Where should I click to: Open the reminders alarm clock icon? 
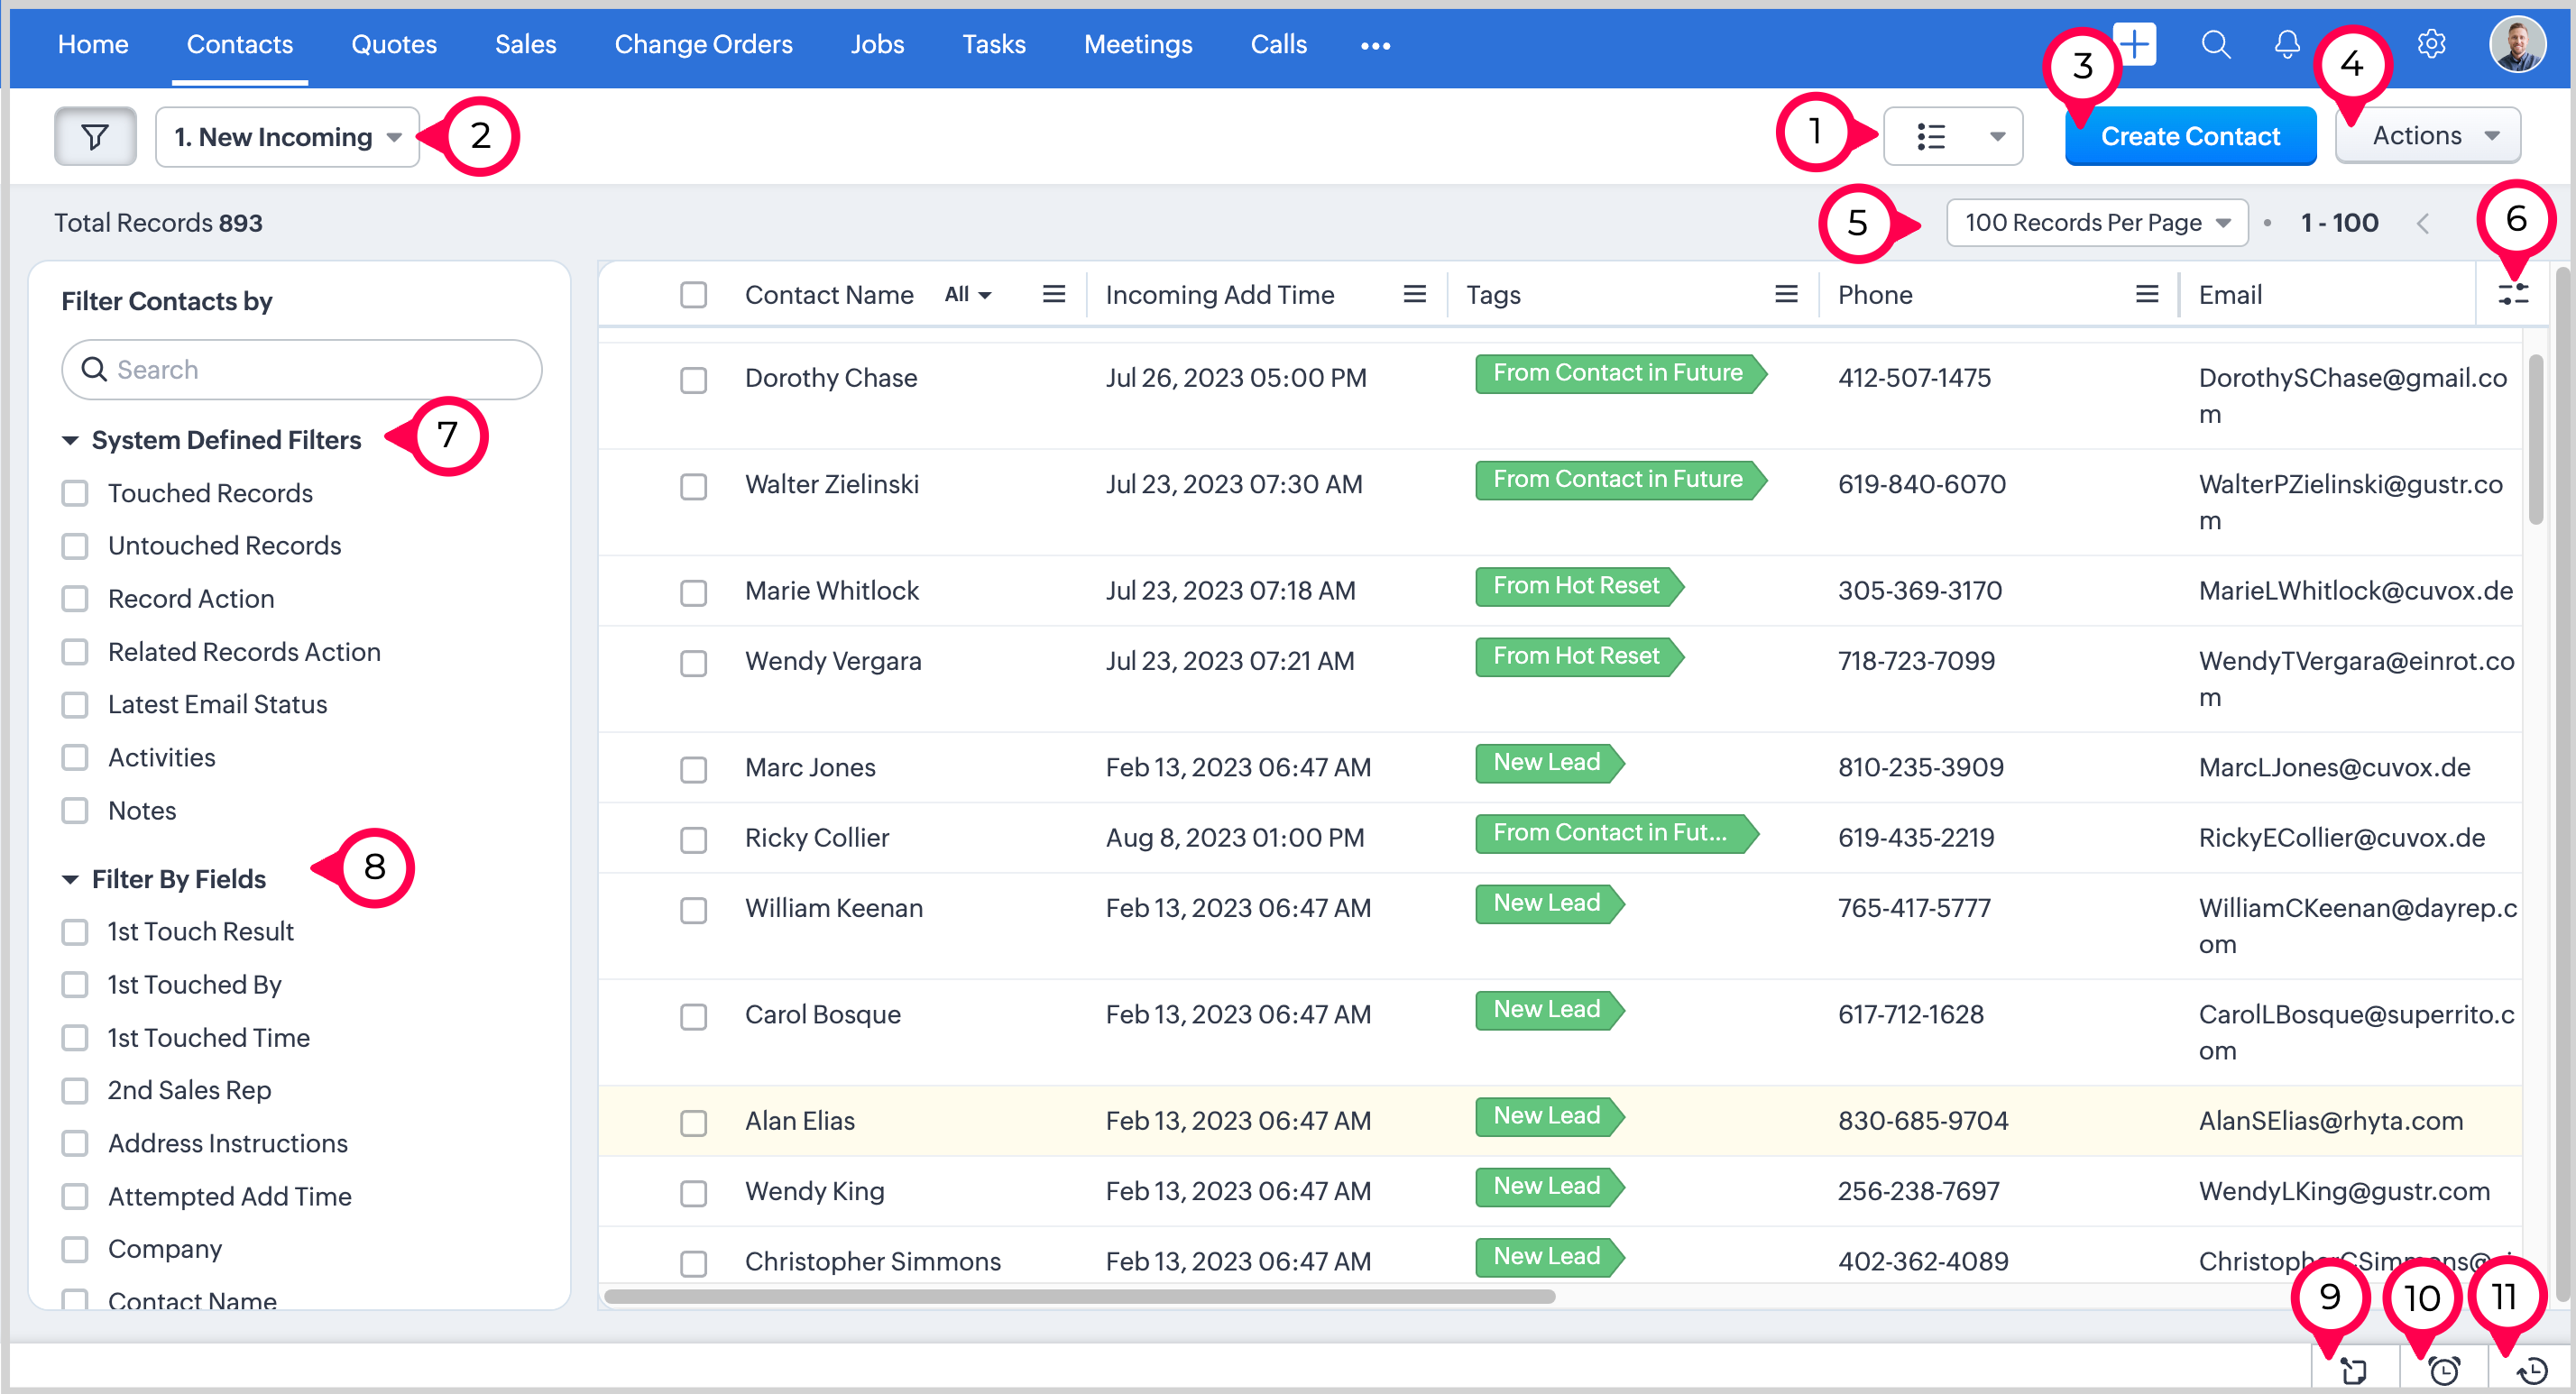tap(2444, 1370)
